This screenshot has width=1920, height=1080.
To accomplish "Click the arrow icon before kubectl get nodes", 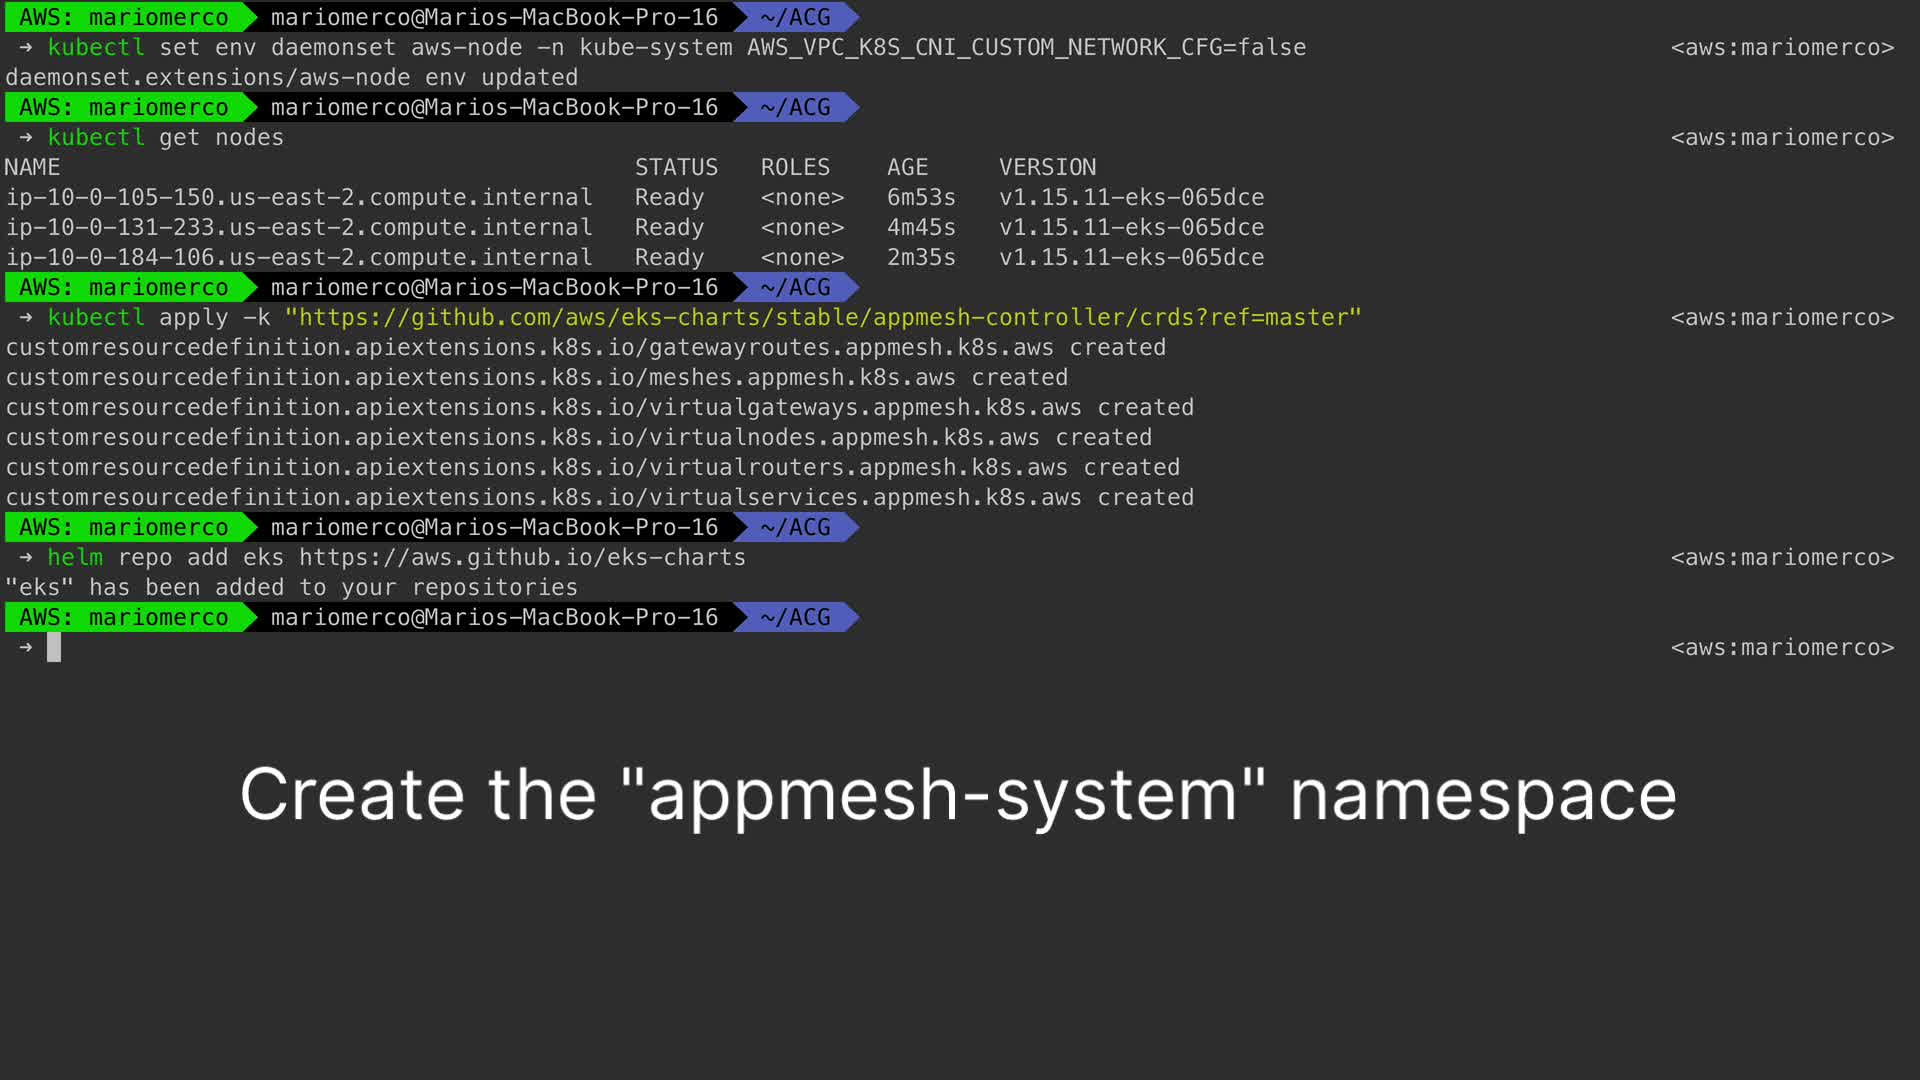I will coord(26,138).
